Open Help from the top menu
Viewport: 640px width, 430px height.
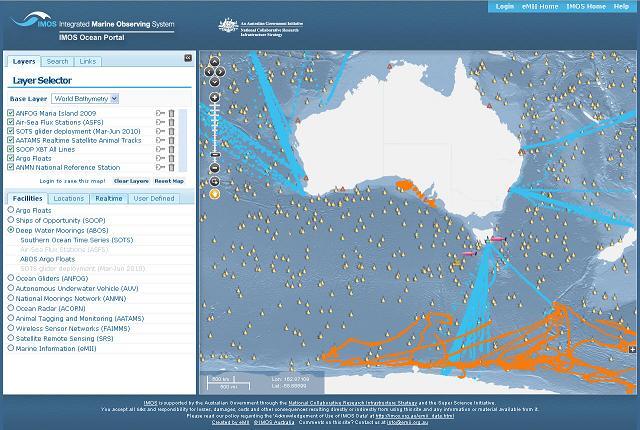(621, 7)
